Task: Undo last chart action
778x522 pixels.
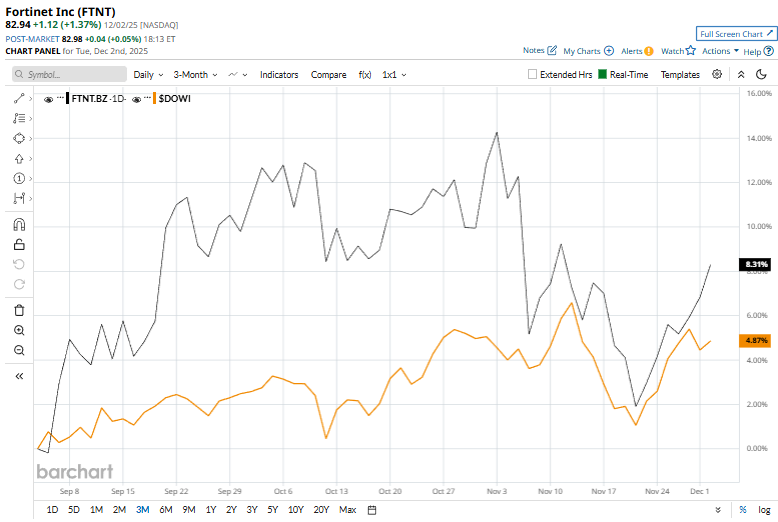Action: [19, 264]
